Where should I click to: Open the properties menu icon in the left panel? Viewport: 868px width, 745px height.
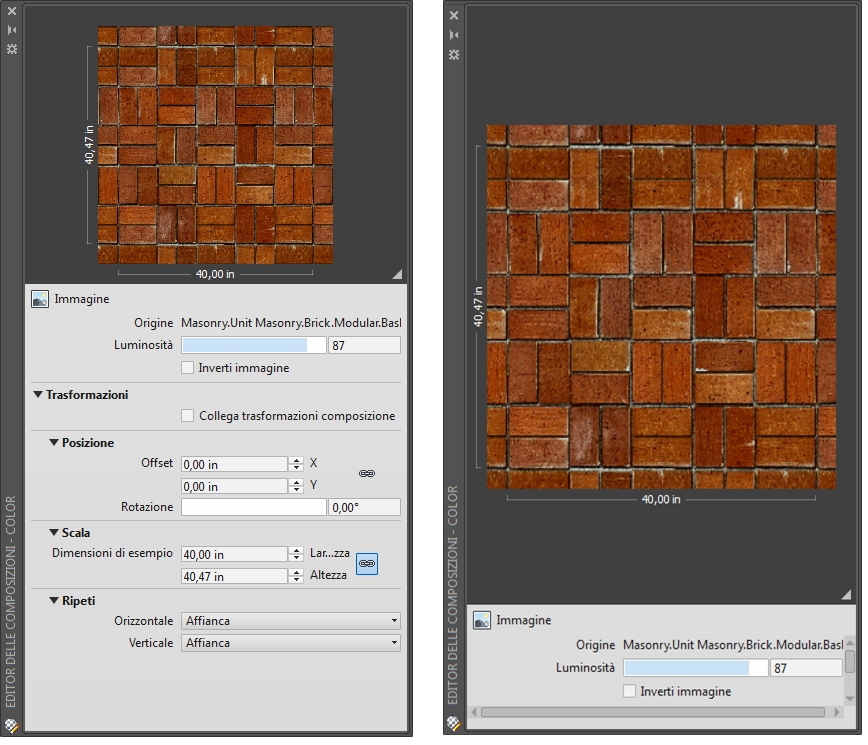coord(12,48)
